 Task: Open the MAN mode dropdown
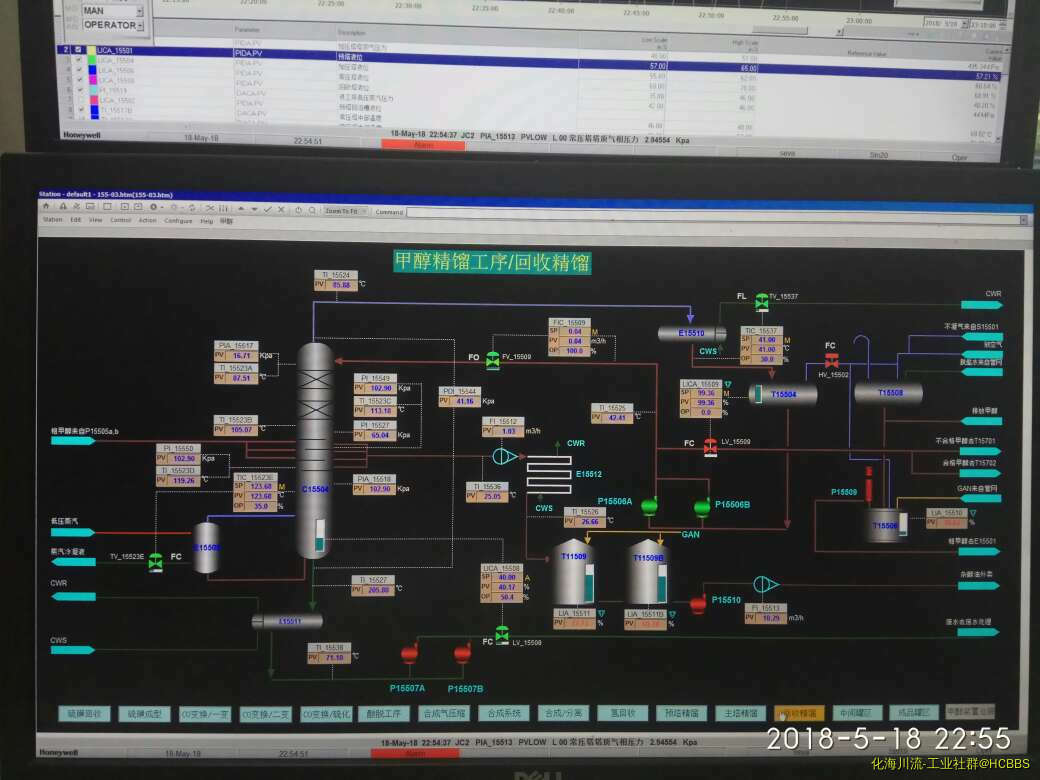tap(139, 11)
